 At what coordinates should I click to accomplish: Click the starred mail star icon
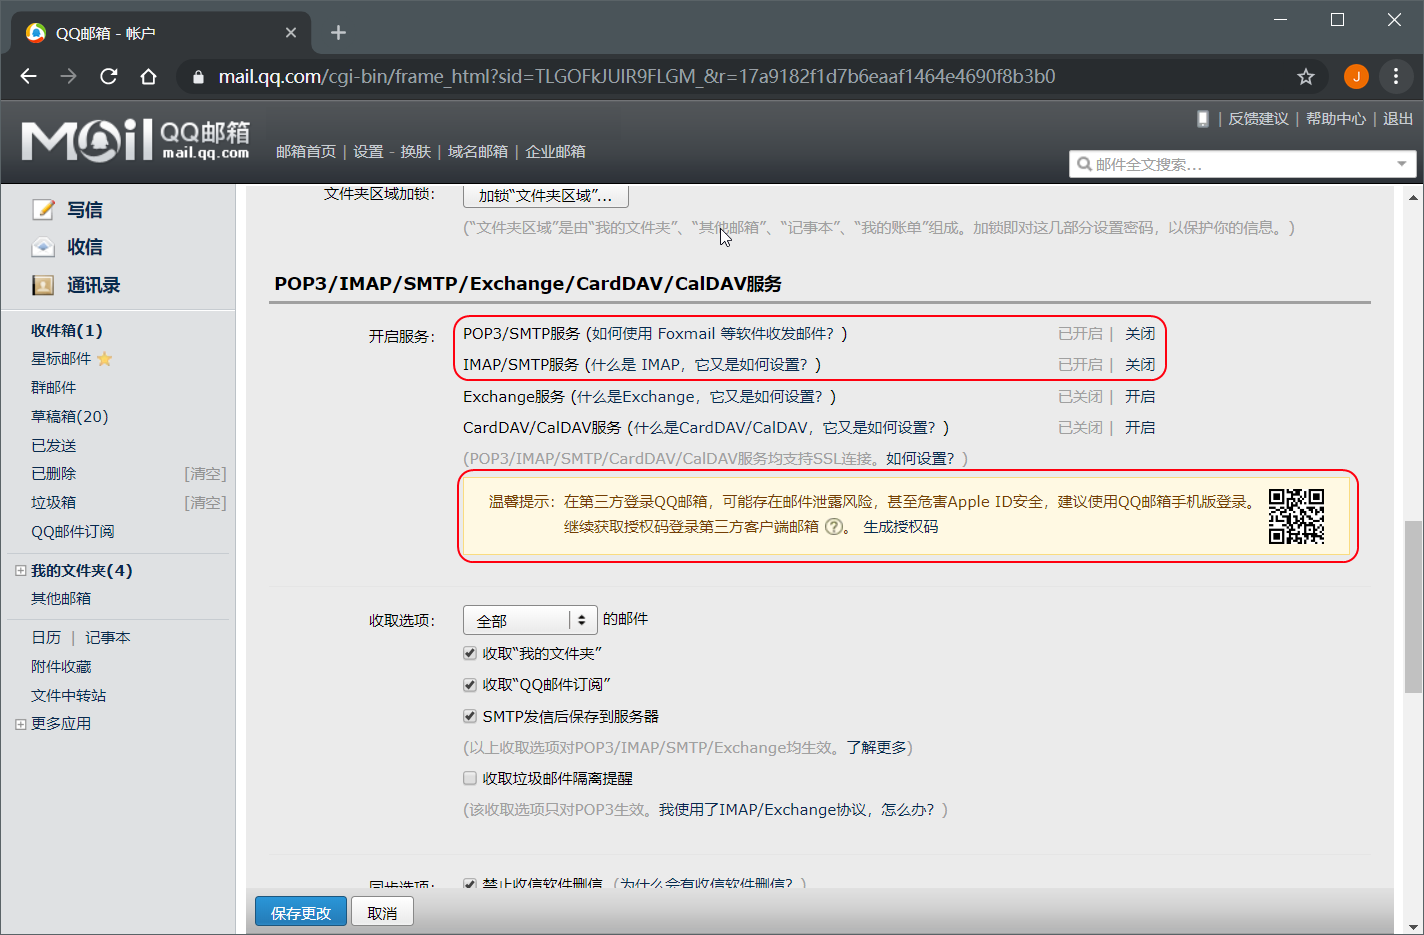click(x=105, y=358)
